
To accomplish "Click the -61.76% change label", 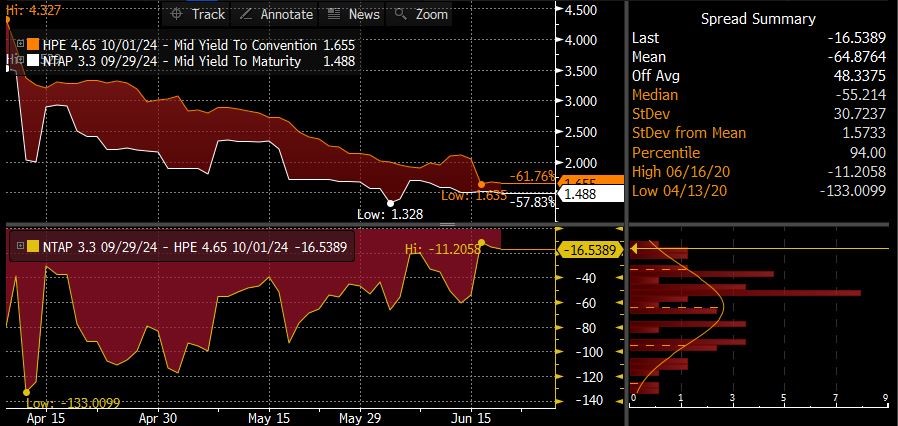I will coord(535,175).
